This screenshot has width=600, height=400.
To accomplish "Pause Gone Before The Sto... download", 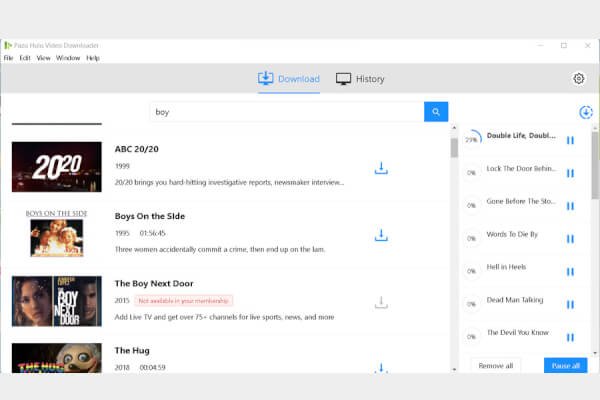I will click(570, 206).
